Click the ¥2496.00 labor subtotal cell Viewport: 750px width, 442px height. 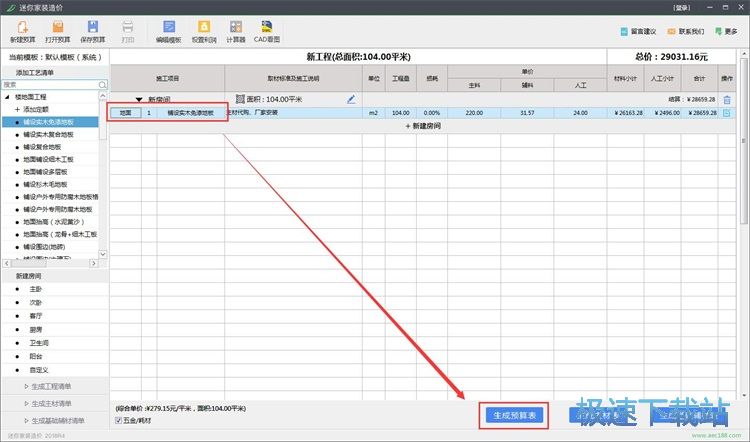click(x=662, y=113)
